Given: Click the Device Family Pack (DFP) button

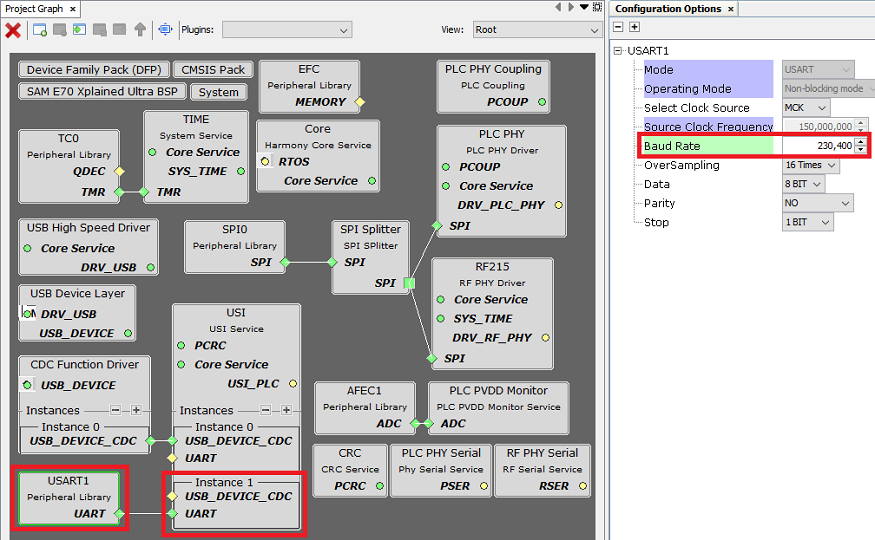Looking at the screenshot, I should (x=92, y=70).
